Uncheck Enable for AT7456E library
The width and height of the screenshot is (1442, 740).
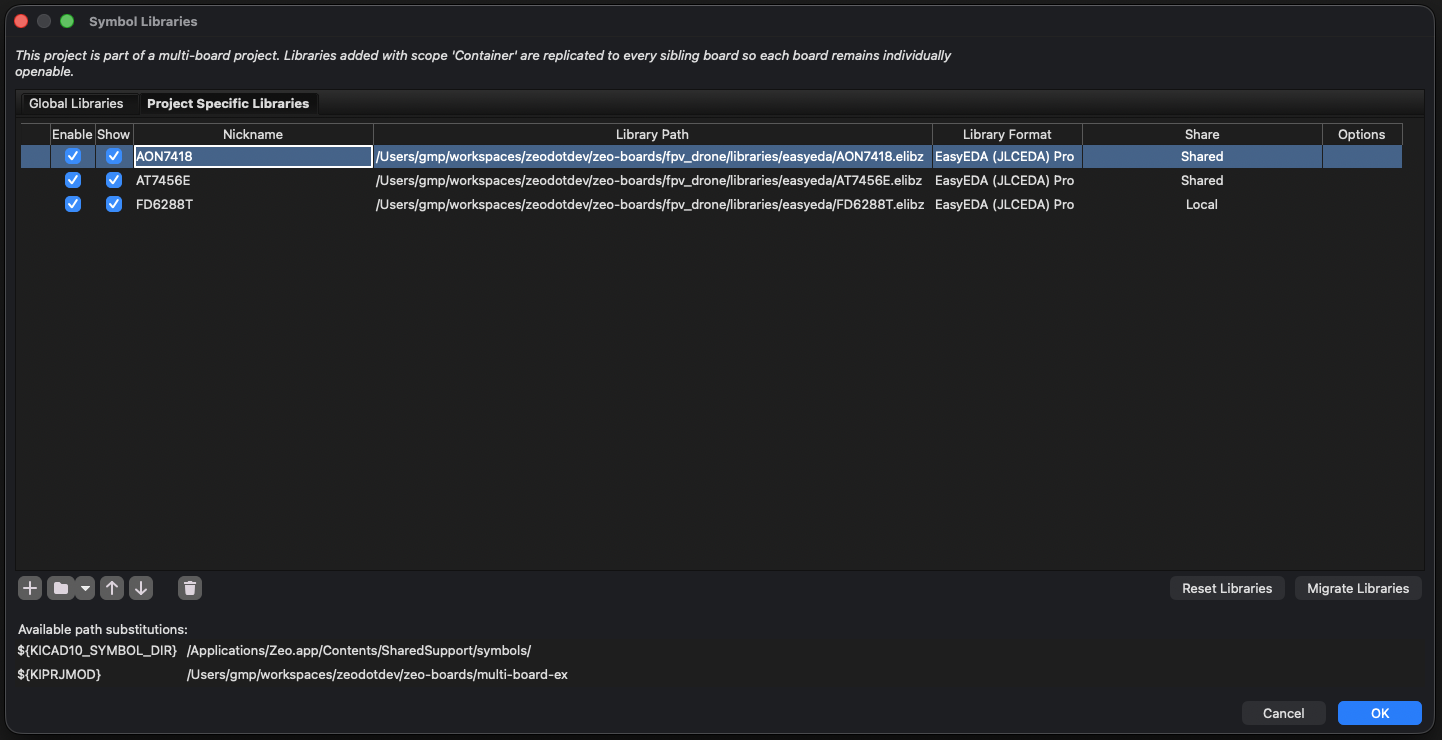[73, 180]
